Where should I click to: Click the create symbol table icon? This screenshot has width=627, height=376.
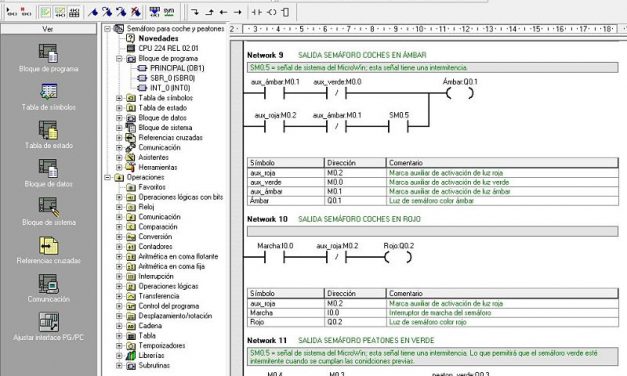coord(169,12)
